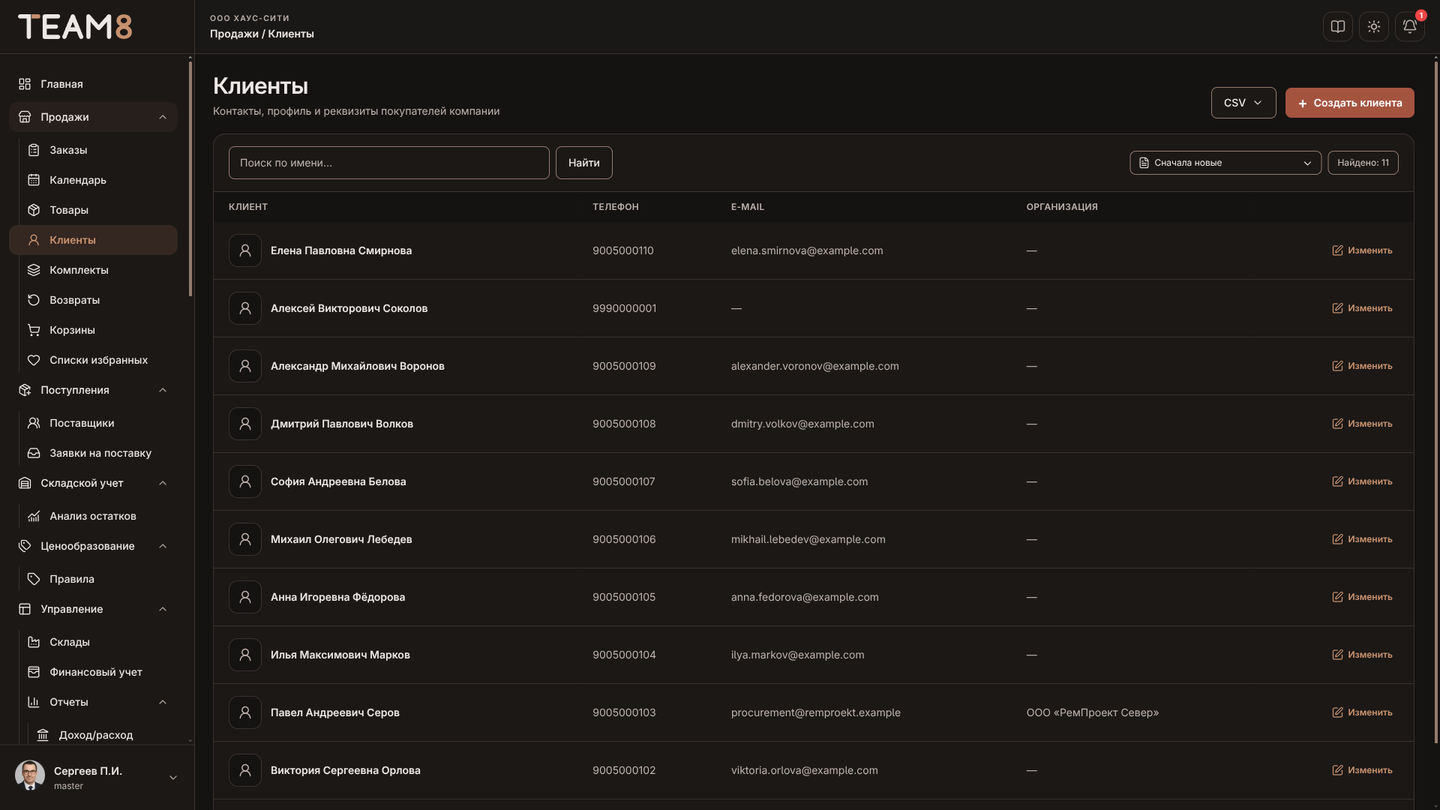This screenshot has height=810, width=1440.
Task: Click Изменить for Павел Андреевич Серов
Action: coord(1362,713)
